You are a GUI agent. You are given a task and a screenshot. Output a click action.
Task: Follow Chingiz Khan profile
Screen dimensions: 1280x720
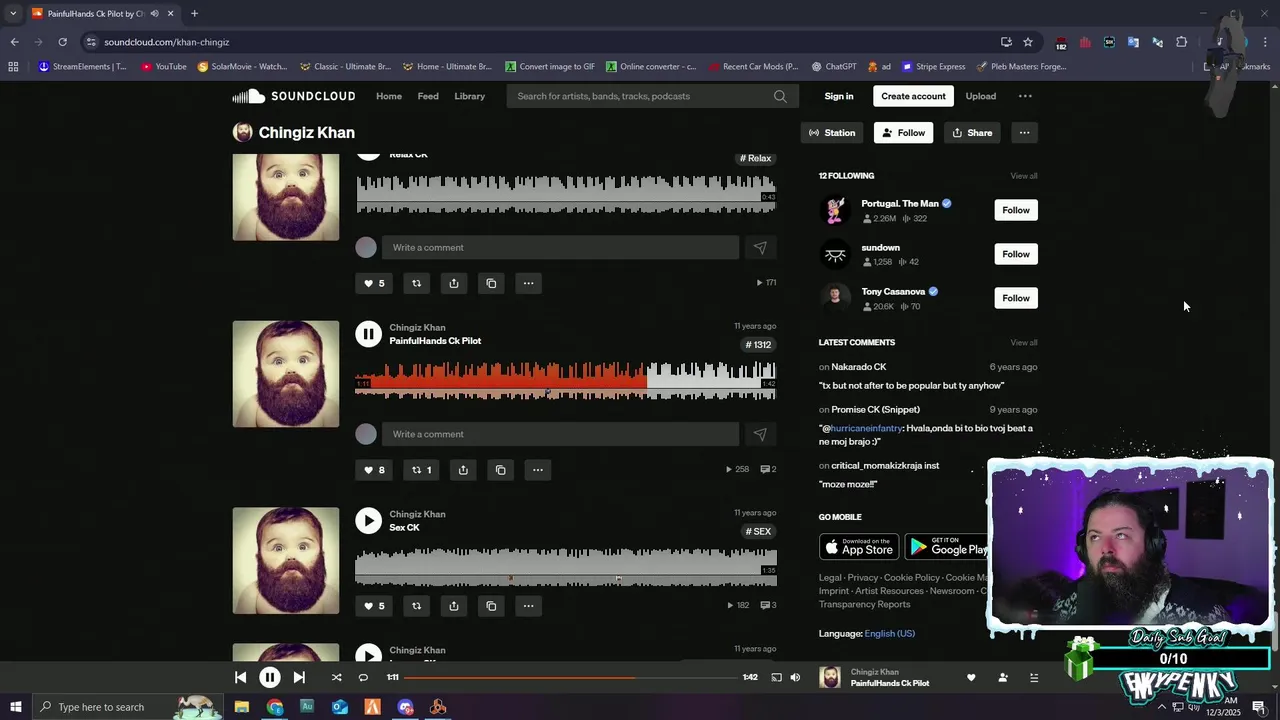[x=903, y=132]
